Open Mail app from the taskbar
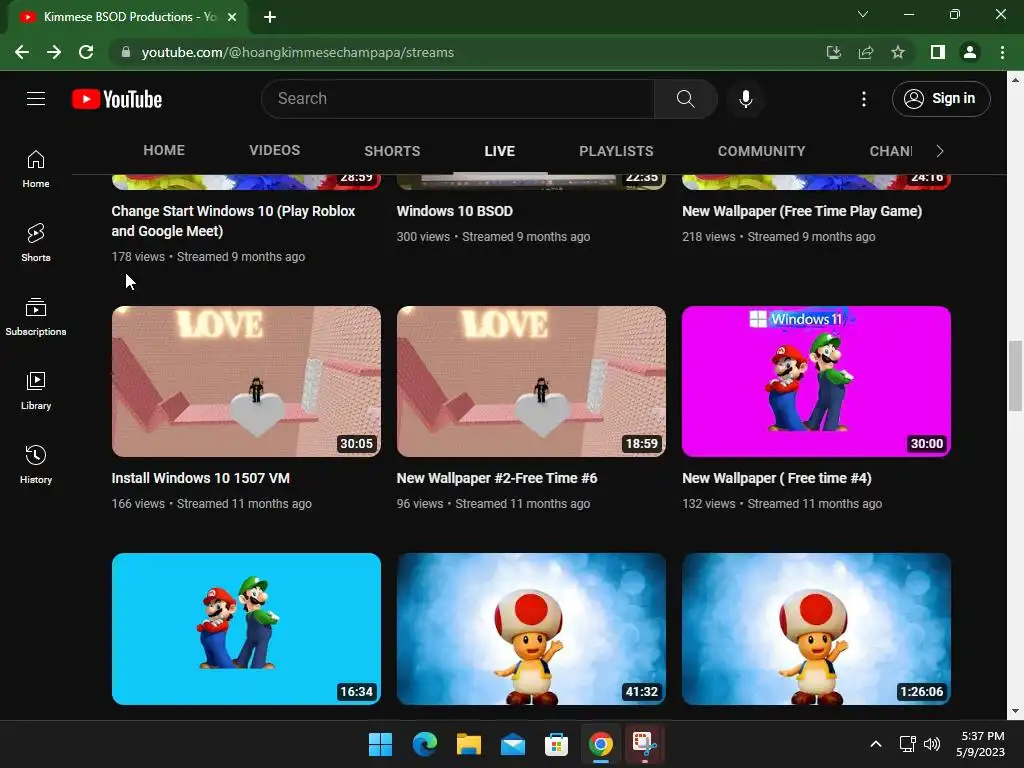The image size is (1024, 768). pos(513,744)
